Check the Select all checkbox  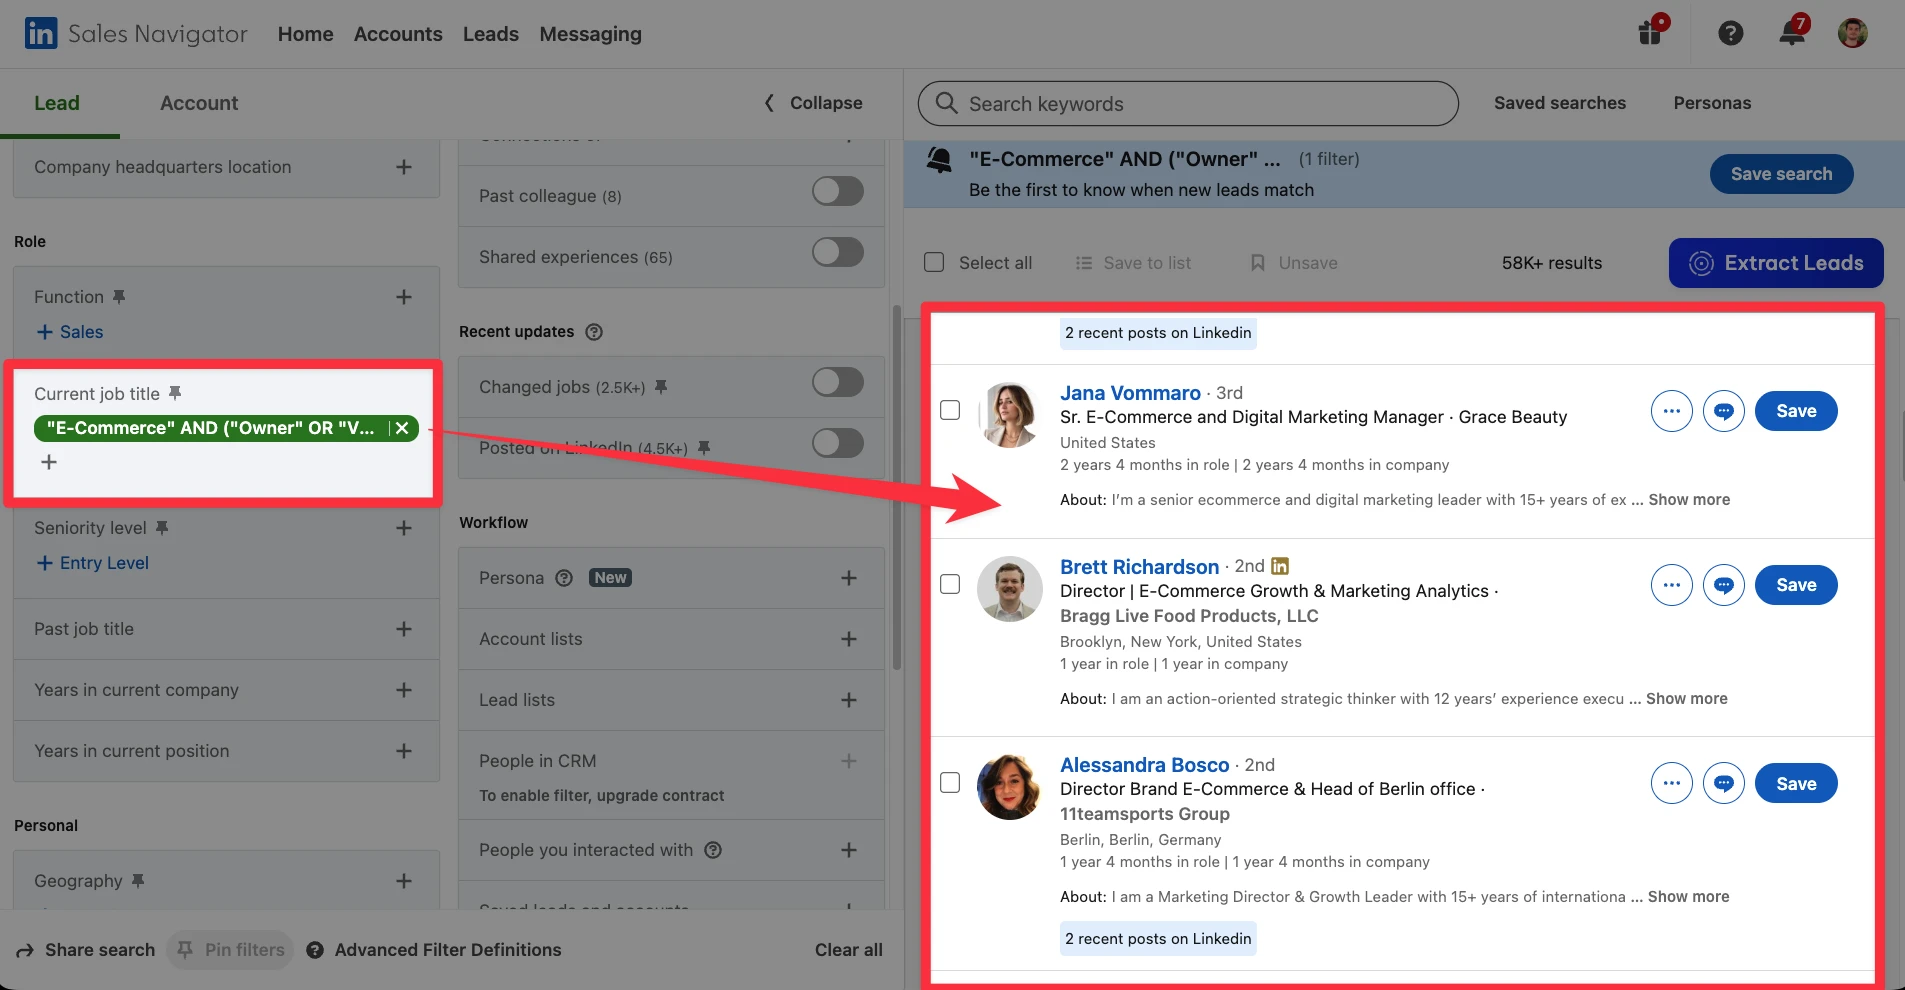click(934, 262)
